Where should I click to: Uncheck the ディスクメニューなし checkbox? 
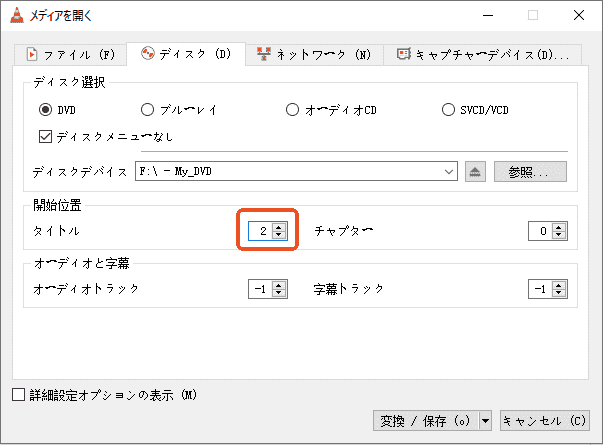tap(44, 136)
